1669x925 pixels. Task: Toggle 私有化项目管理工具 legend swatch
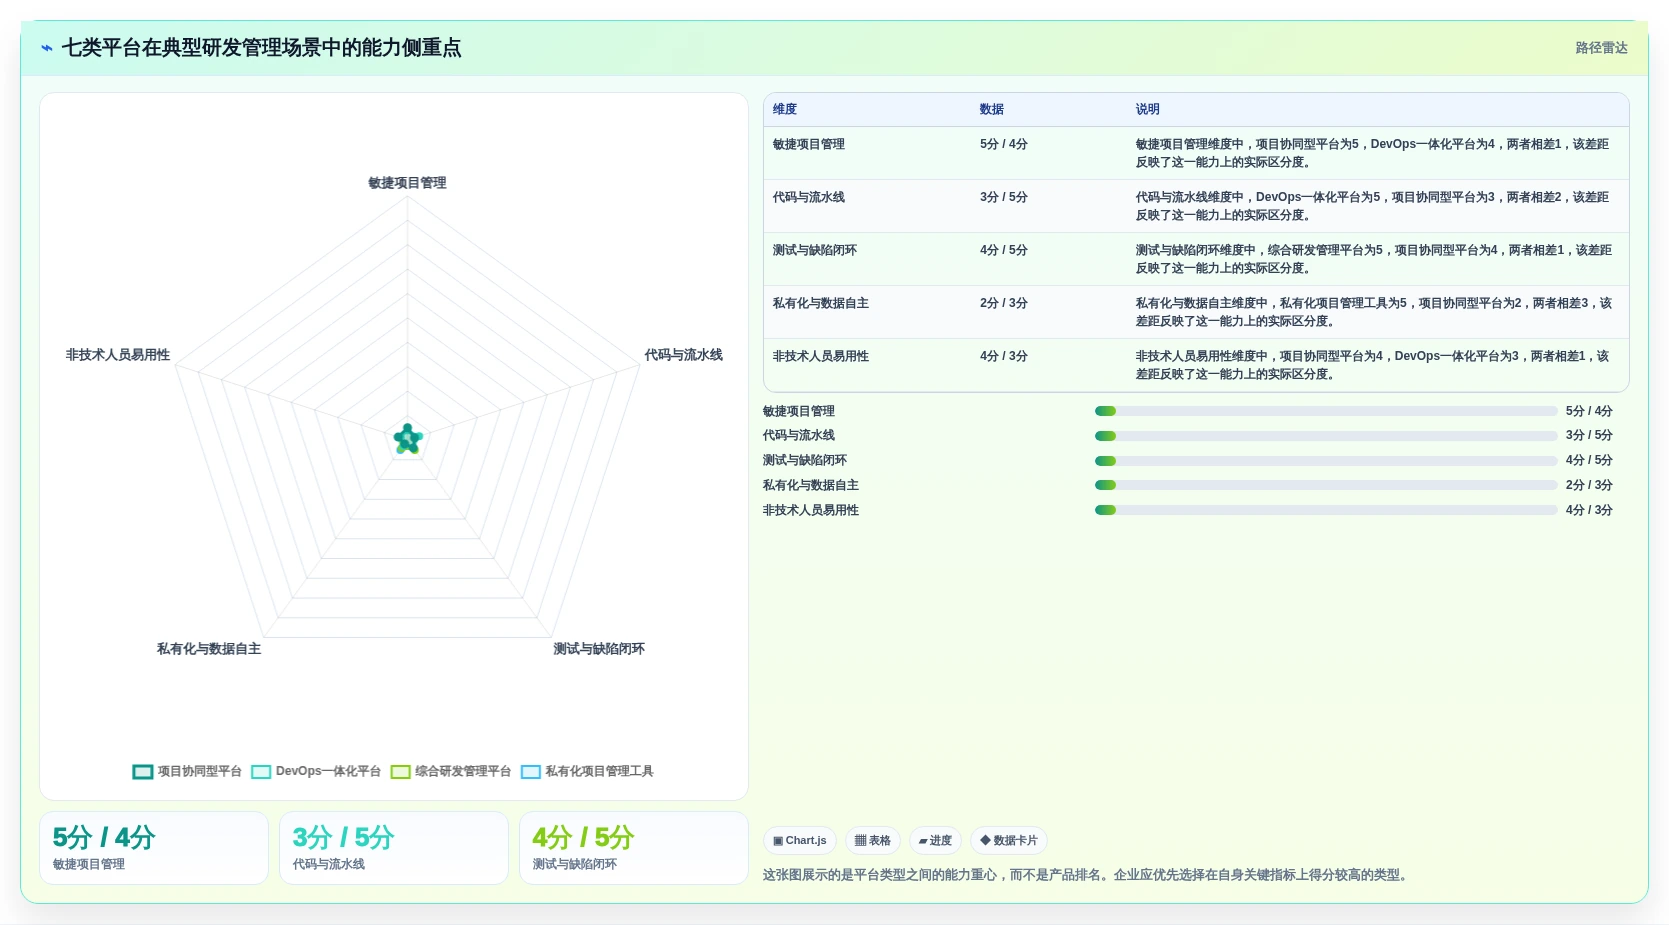click(531, 772)
